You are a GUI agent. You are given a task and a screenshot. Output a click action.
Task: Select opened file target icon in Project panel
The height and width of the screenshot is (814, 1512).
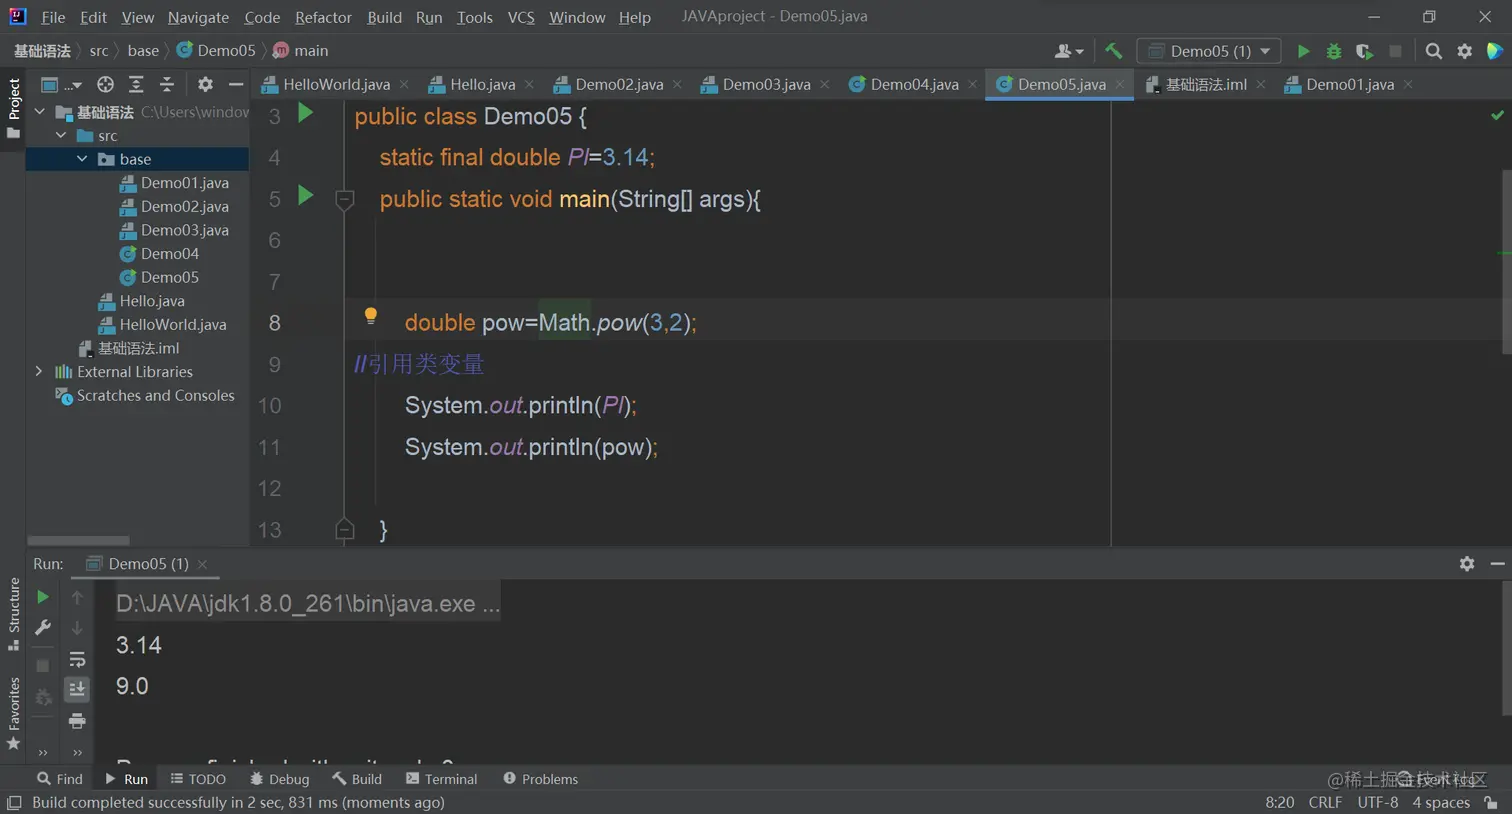point(105,85)
